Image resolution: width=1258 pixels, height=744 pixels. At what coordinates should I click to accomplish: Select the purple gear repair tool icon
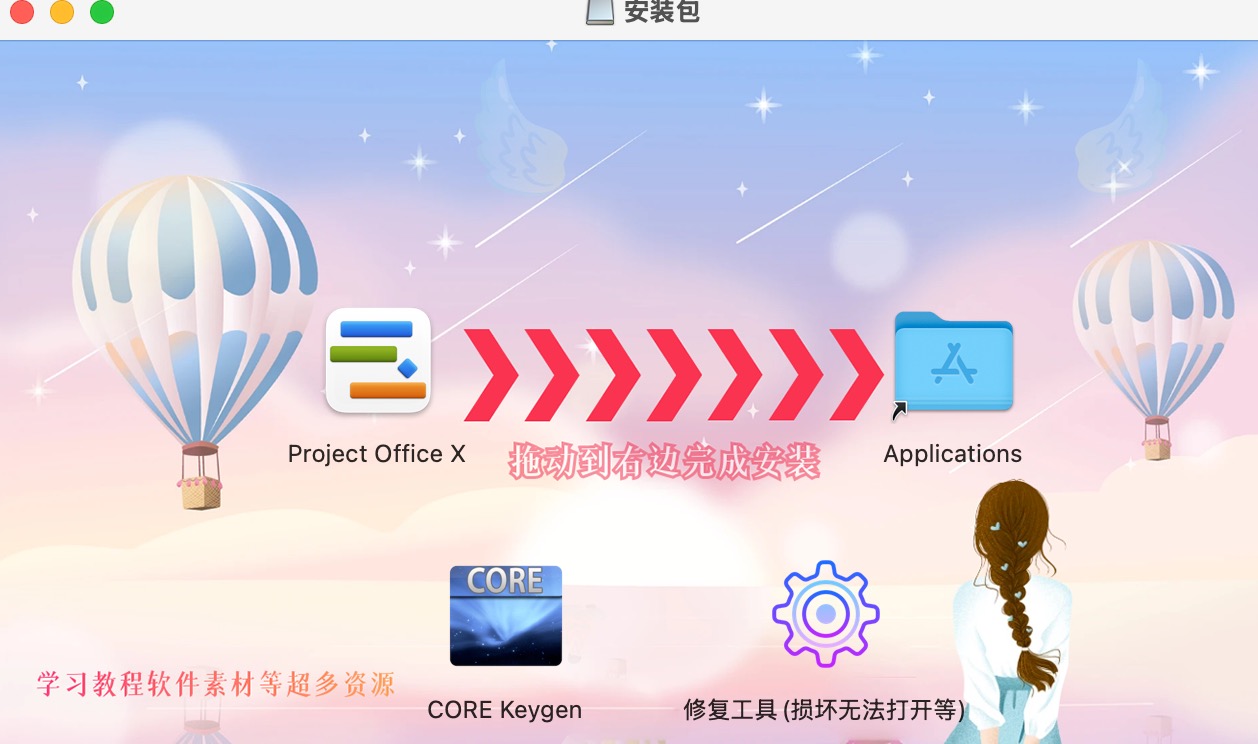click(825, 613)
